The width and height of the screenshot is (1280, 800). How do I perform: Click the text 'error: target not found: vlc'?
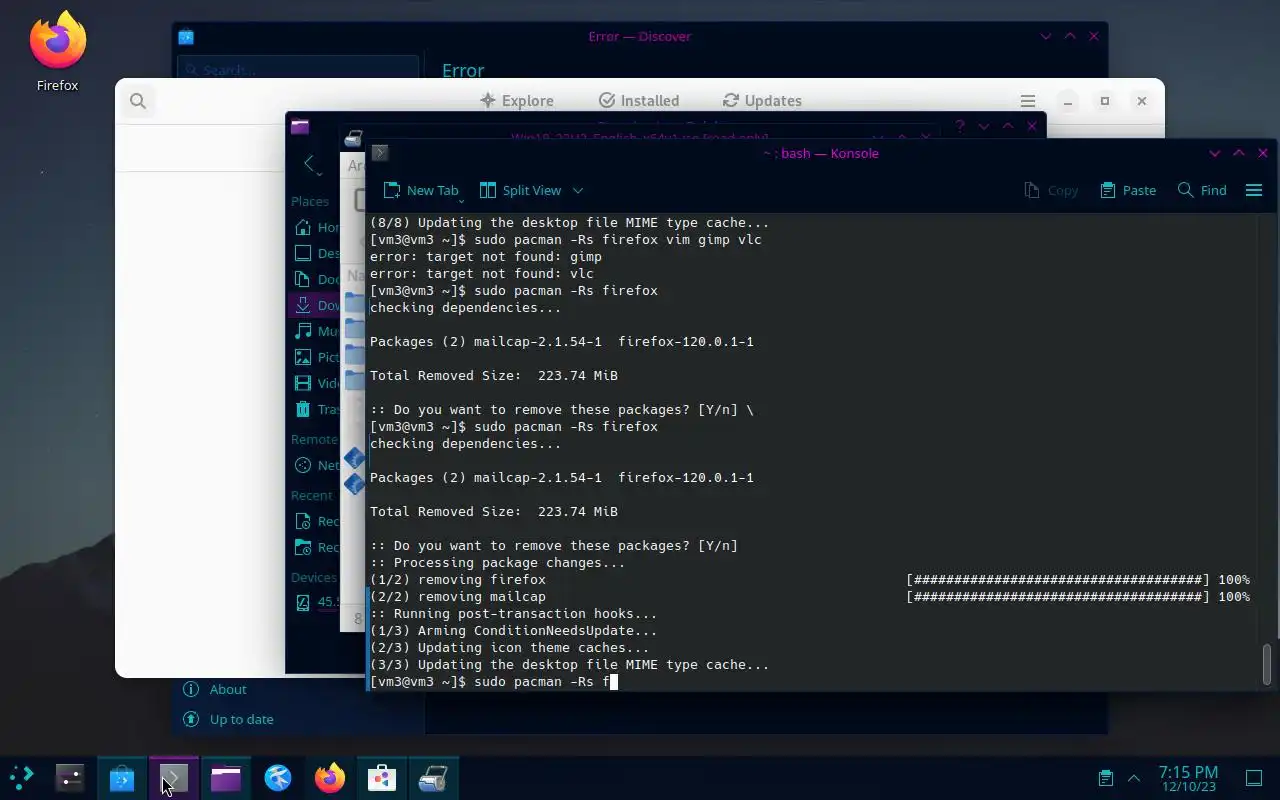482,274
